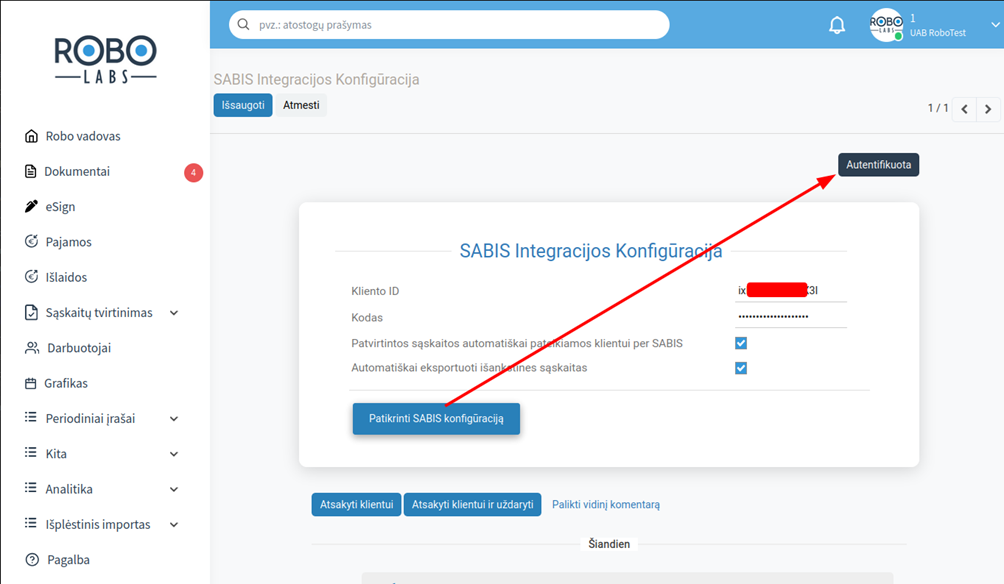Viewport: 1004px width, 584px height.
Task: Expand Kita submenu chevron
Action: [174, 454]
